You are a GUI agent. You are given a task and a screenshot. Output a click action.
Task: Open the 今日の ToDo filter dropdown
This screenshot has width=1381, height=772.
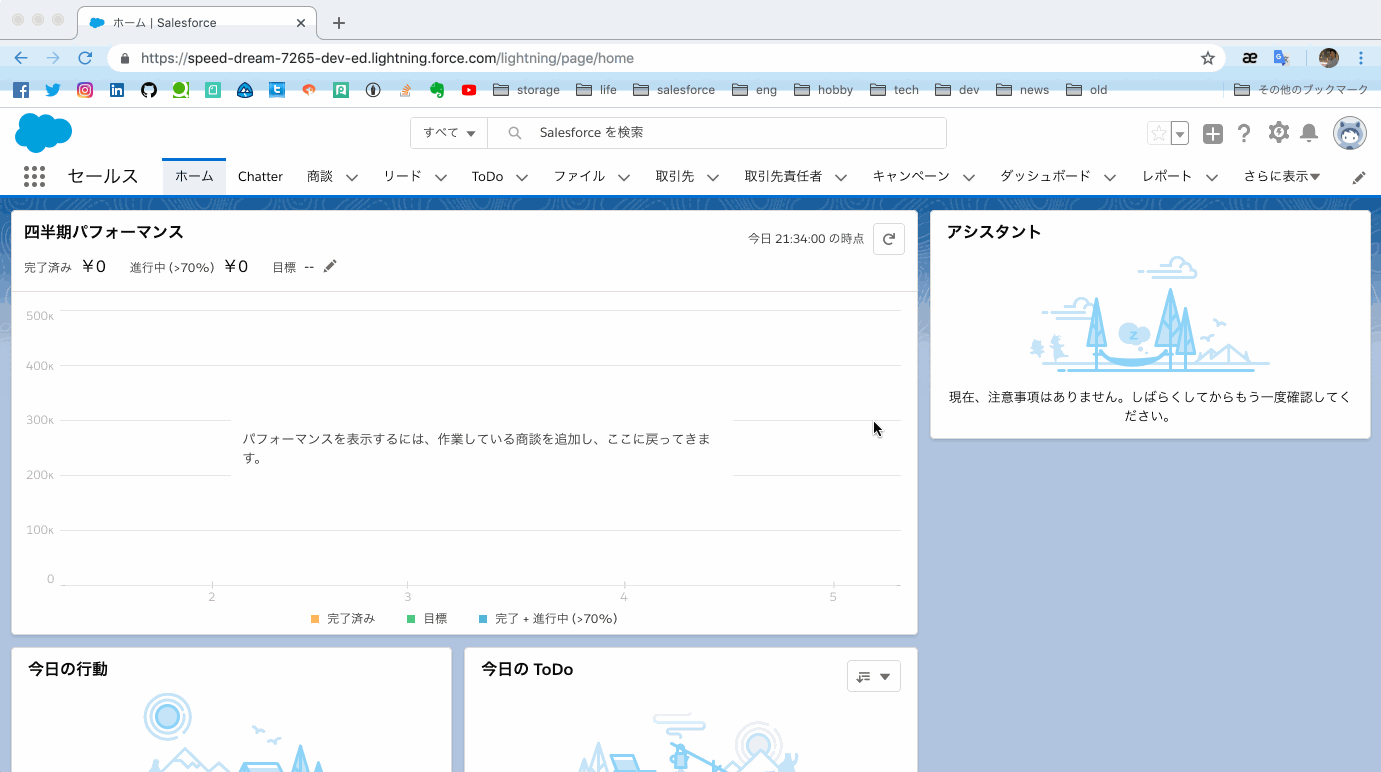click(873, 676)
